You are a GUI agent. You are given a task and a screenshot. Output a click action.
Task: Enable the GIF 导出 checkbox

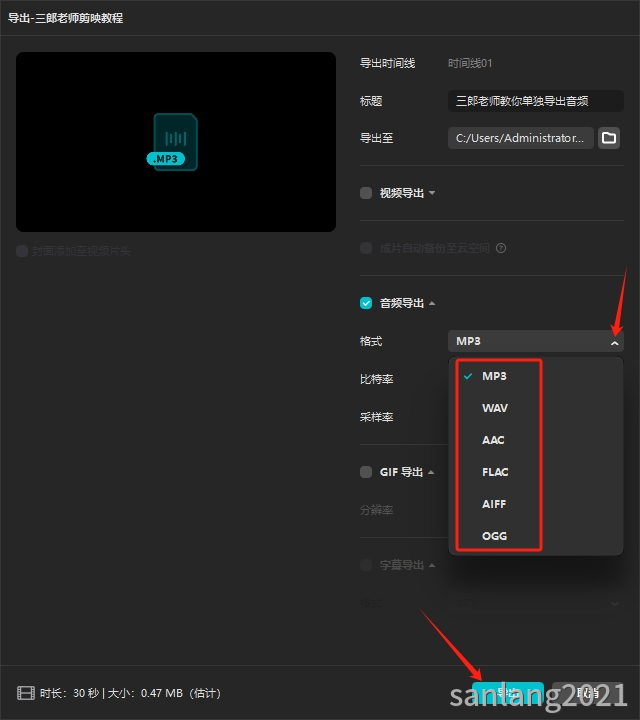coord(366,472)
